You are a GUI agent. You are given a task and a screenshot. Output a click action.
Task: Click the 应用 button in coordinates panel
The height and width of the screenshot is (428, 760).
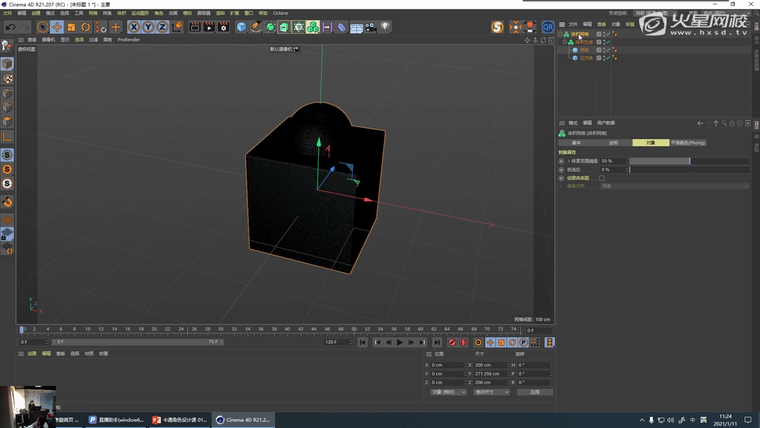pos(535,392)
